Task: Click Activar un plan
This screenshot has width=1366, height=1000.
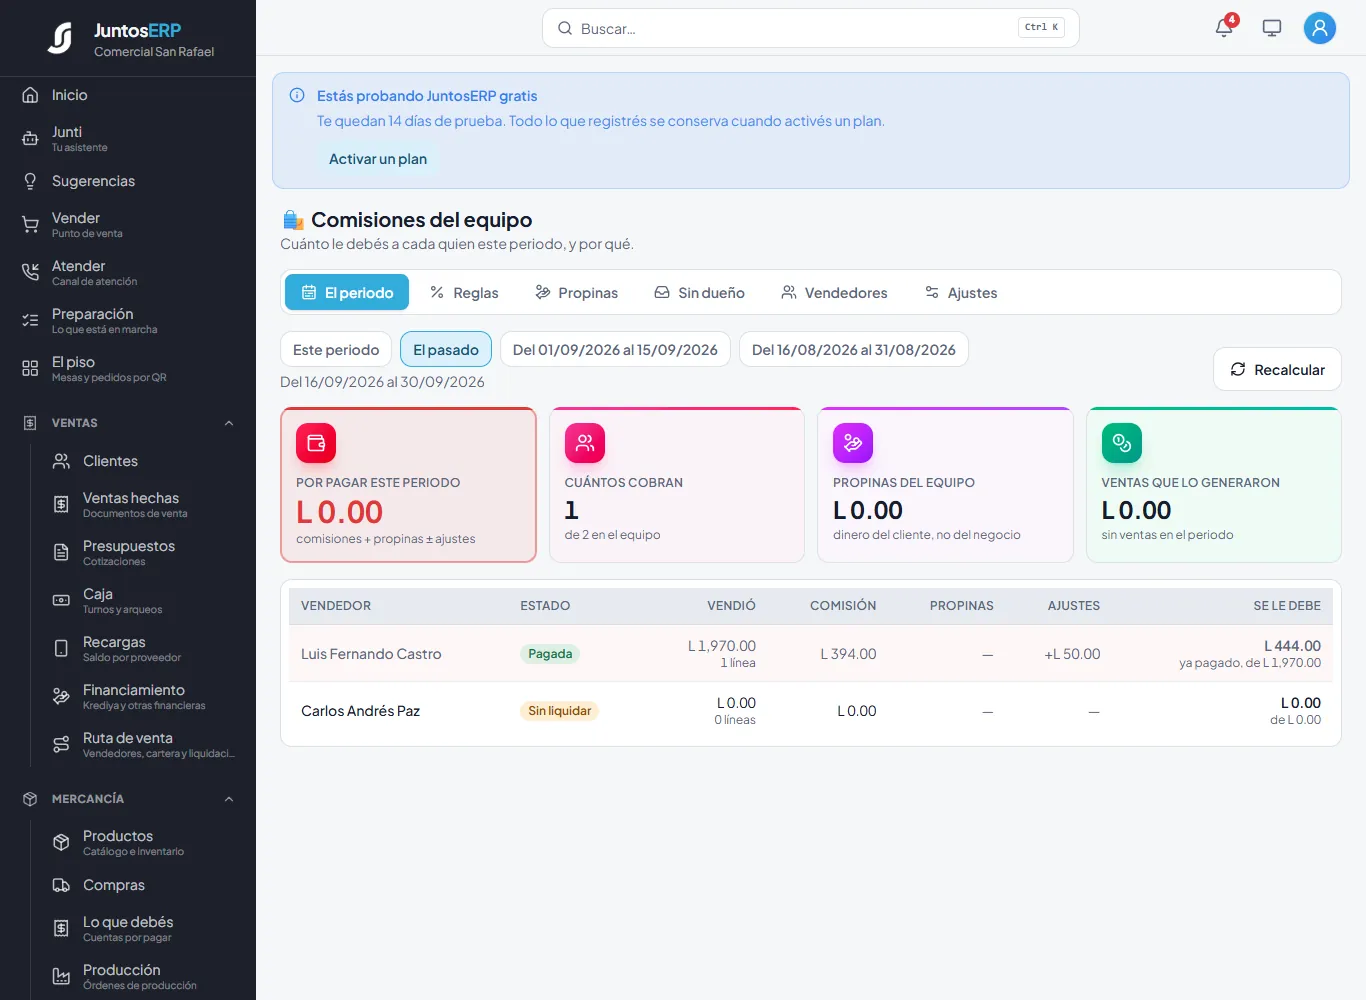Action: [x=378, y=159]
